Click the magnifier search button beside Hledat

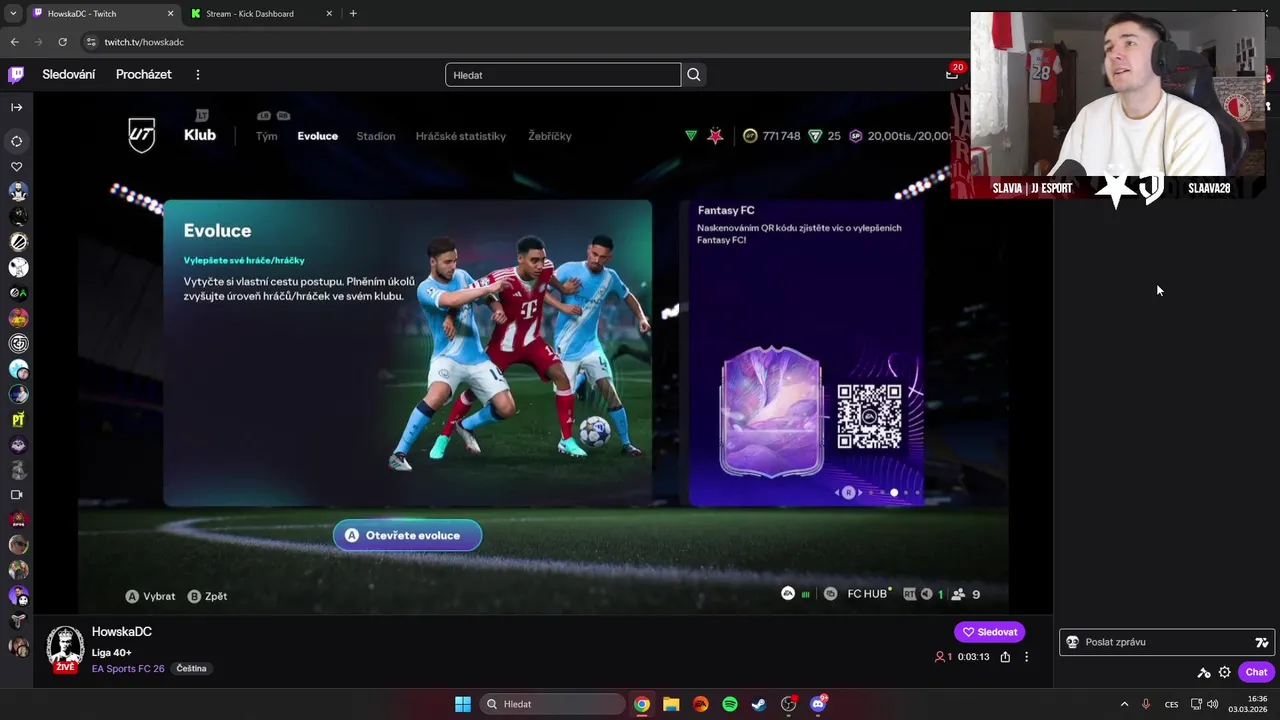pos(694,74)
